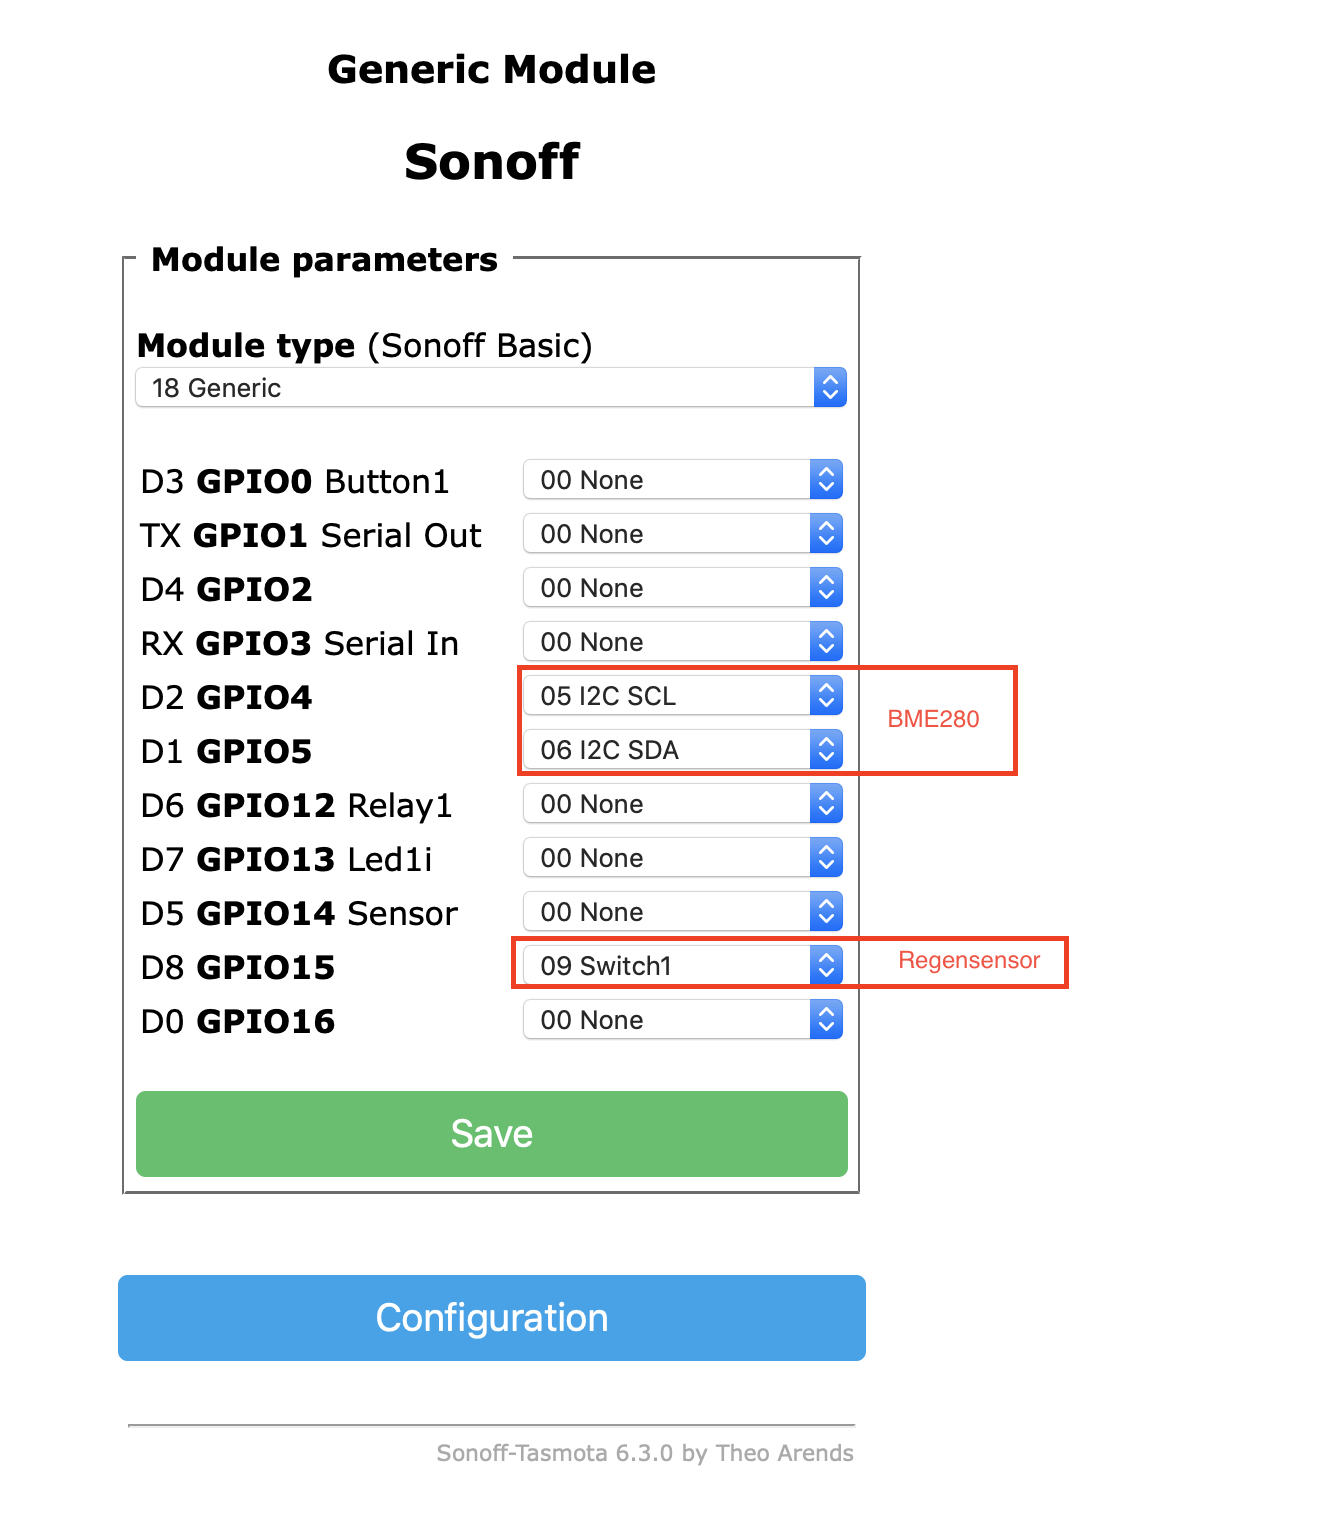Click the stepper arrows on GPIO2 dropdown
This screenshot has width=1328, height=1532.
826,587
